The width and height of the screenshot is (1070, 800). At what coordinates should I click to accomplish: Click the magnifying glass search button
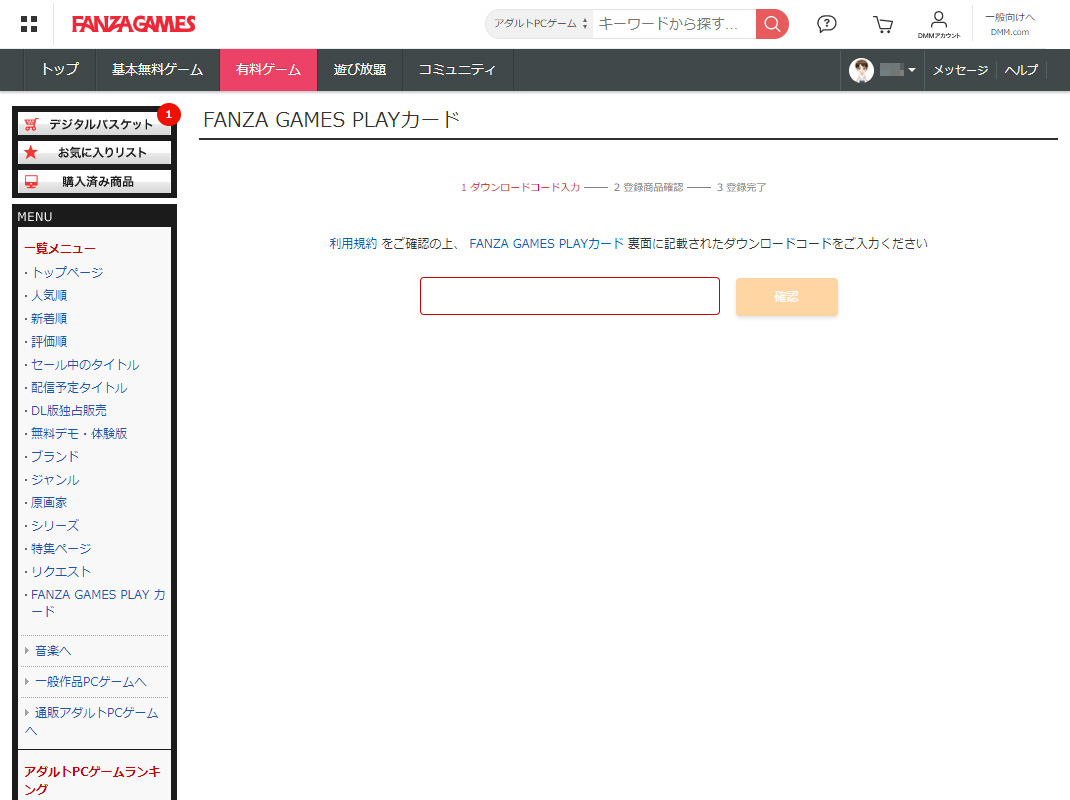click(x=772, y=24)
